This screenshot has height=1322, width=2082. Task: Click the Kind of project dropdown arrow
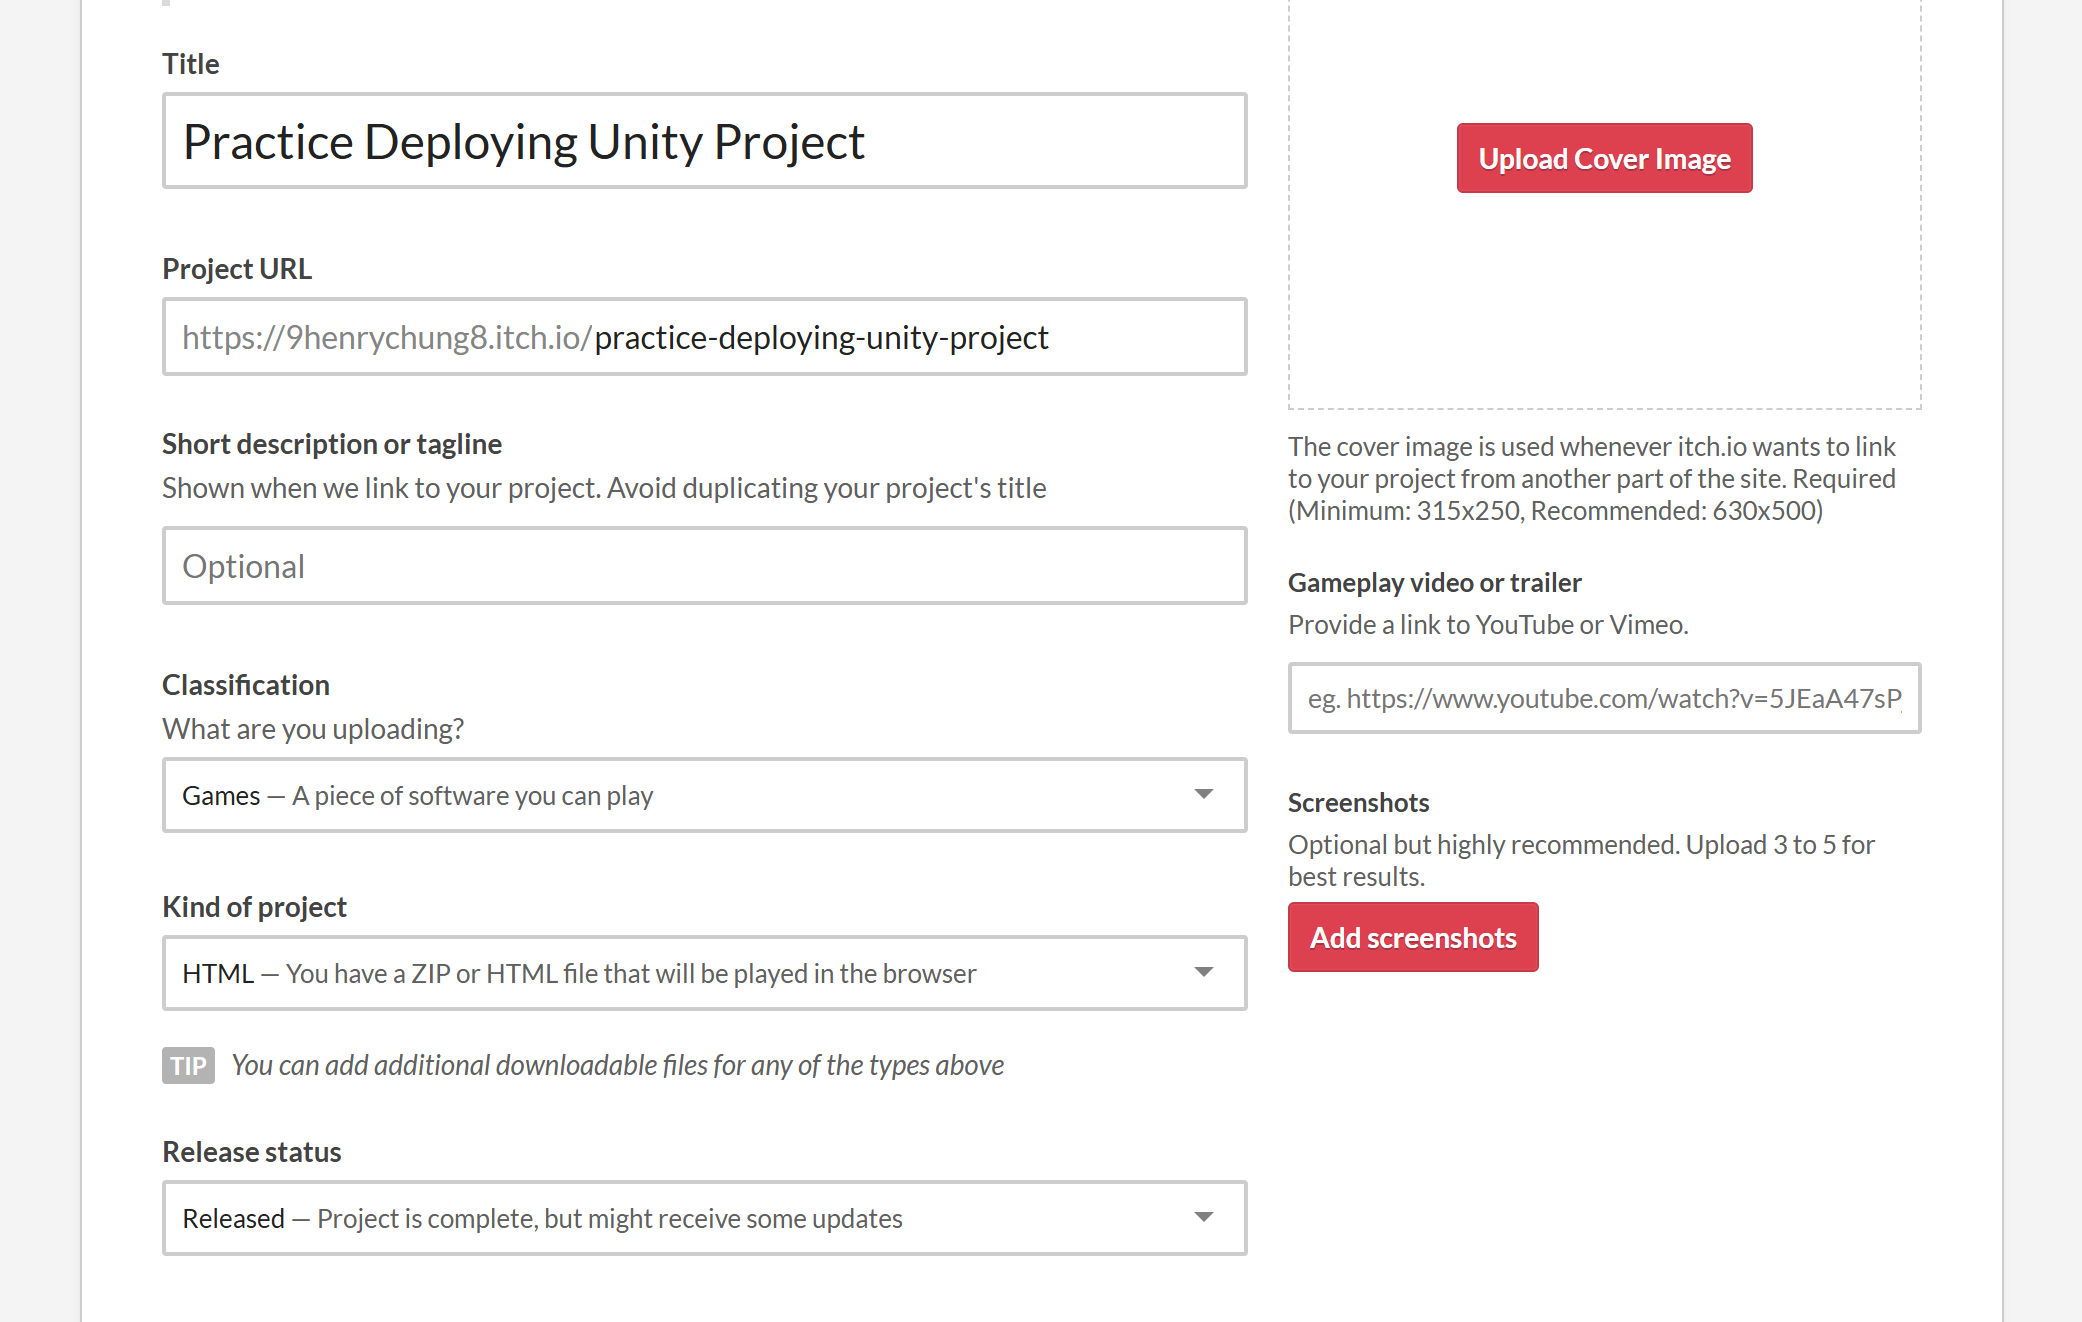[x=1204, y=973]
